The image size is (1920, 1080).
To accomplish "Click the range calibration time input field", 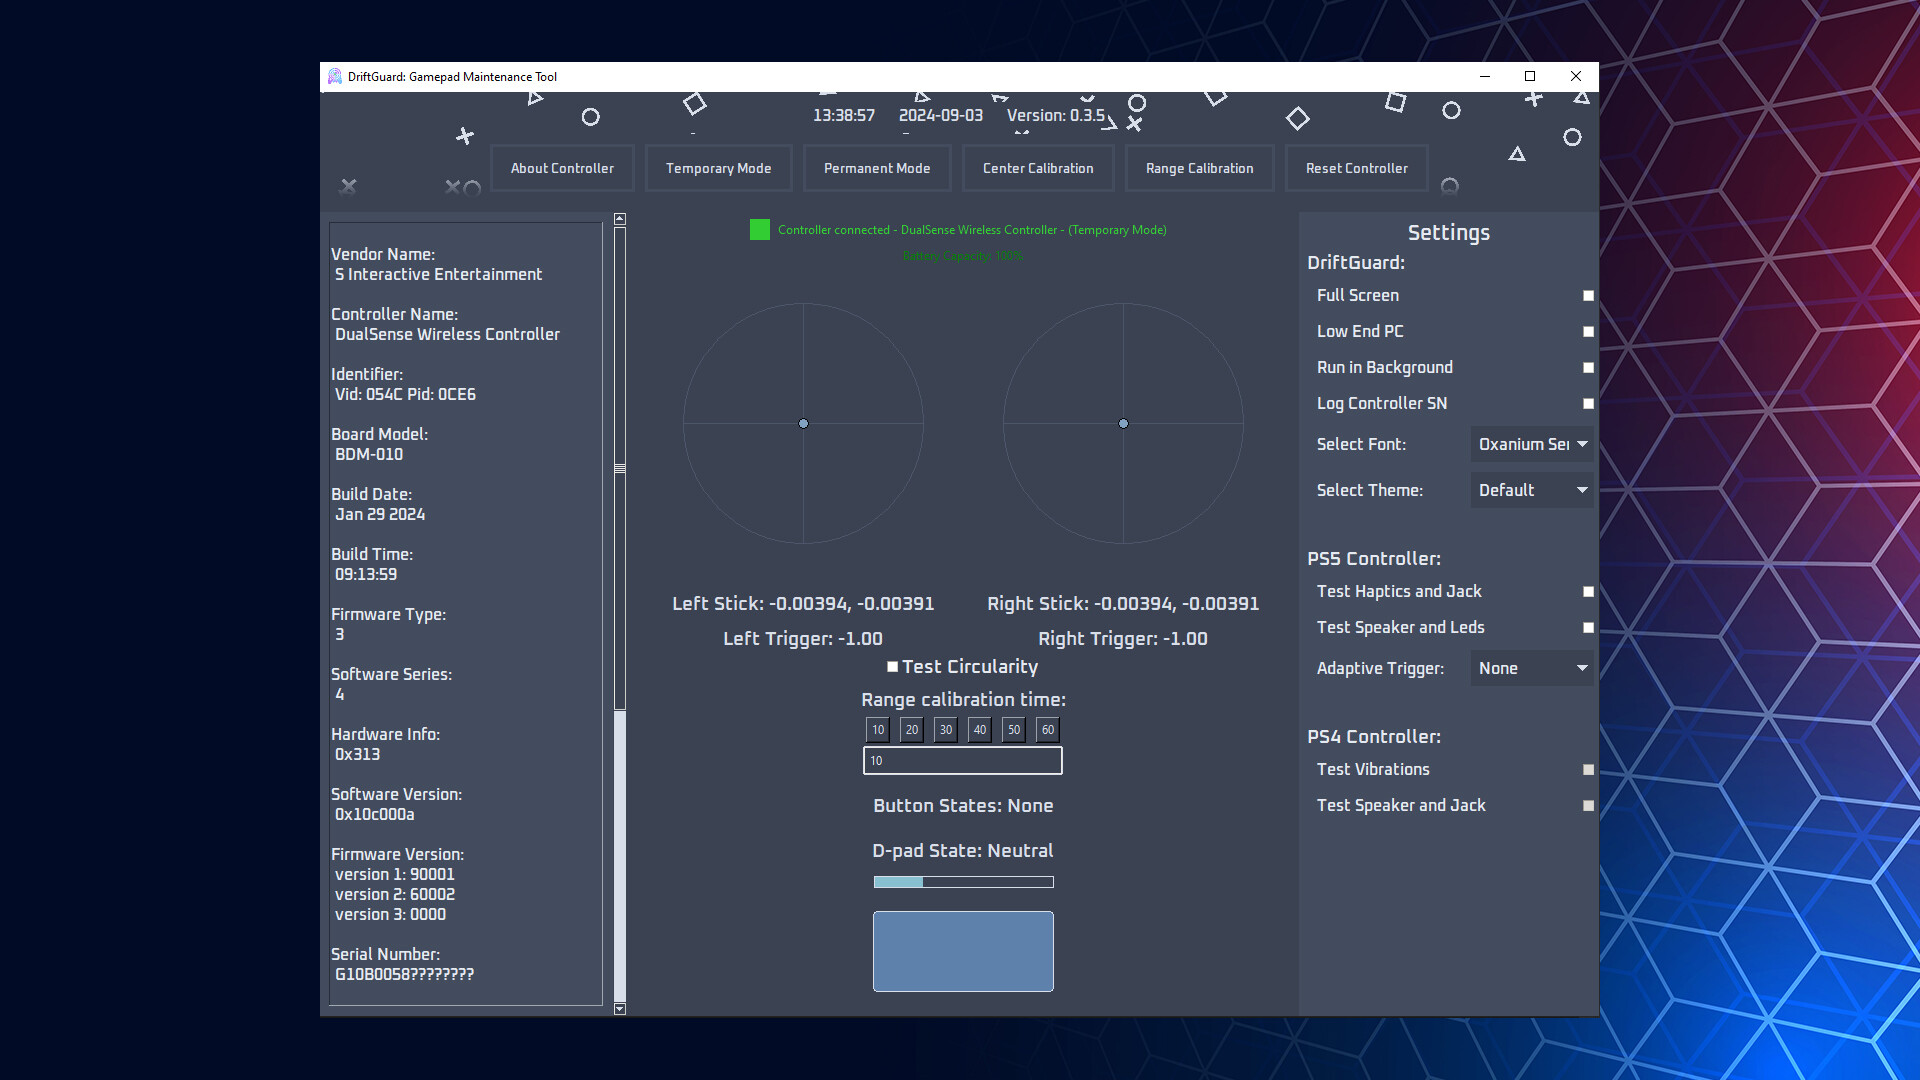I will pyautogui.click(x=962, y=760).
